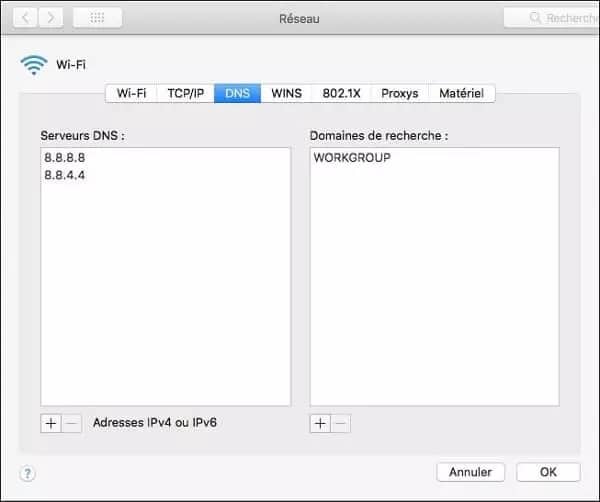This screenshot has width=600, height=502.
Task: Remove search domain with minus button
Action: 340,423
